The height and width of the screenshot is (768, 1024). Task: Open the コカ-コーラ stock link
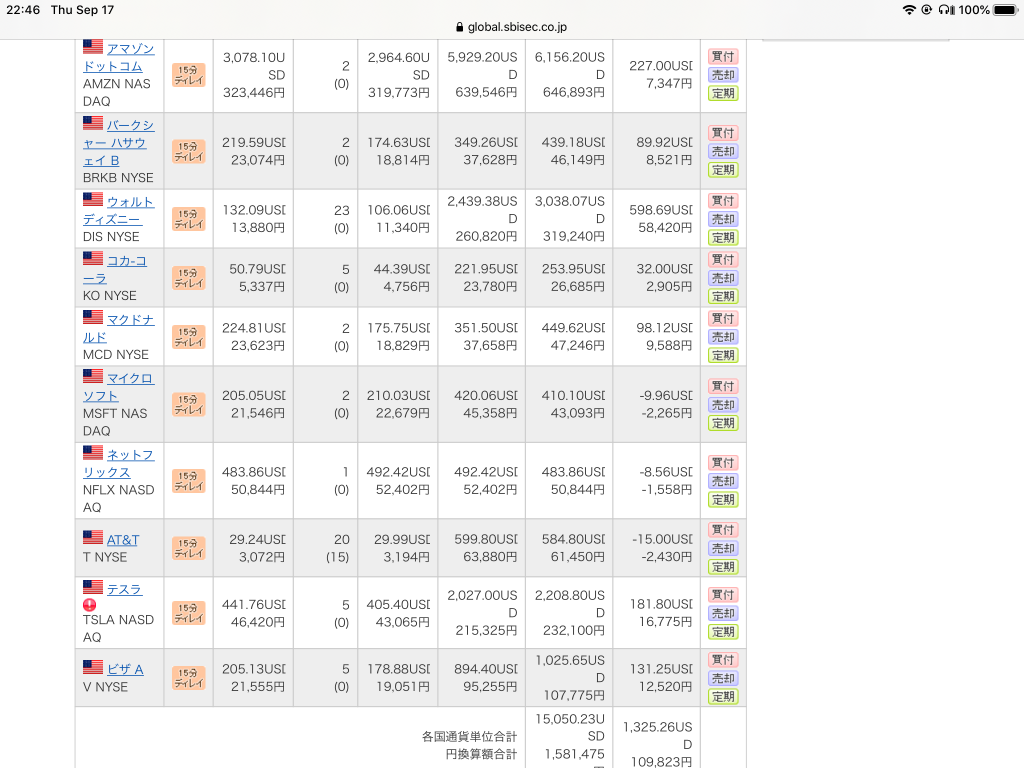tap(115, 269)
